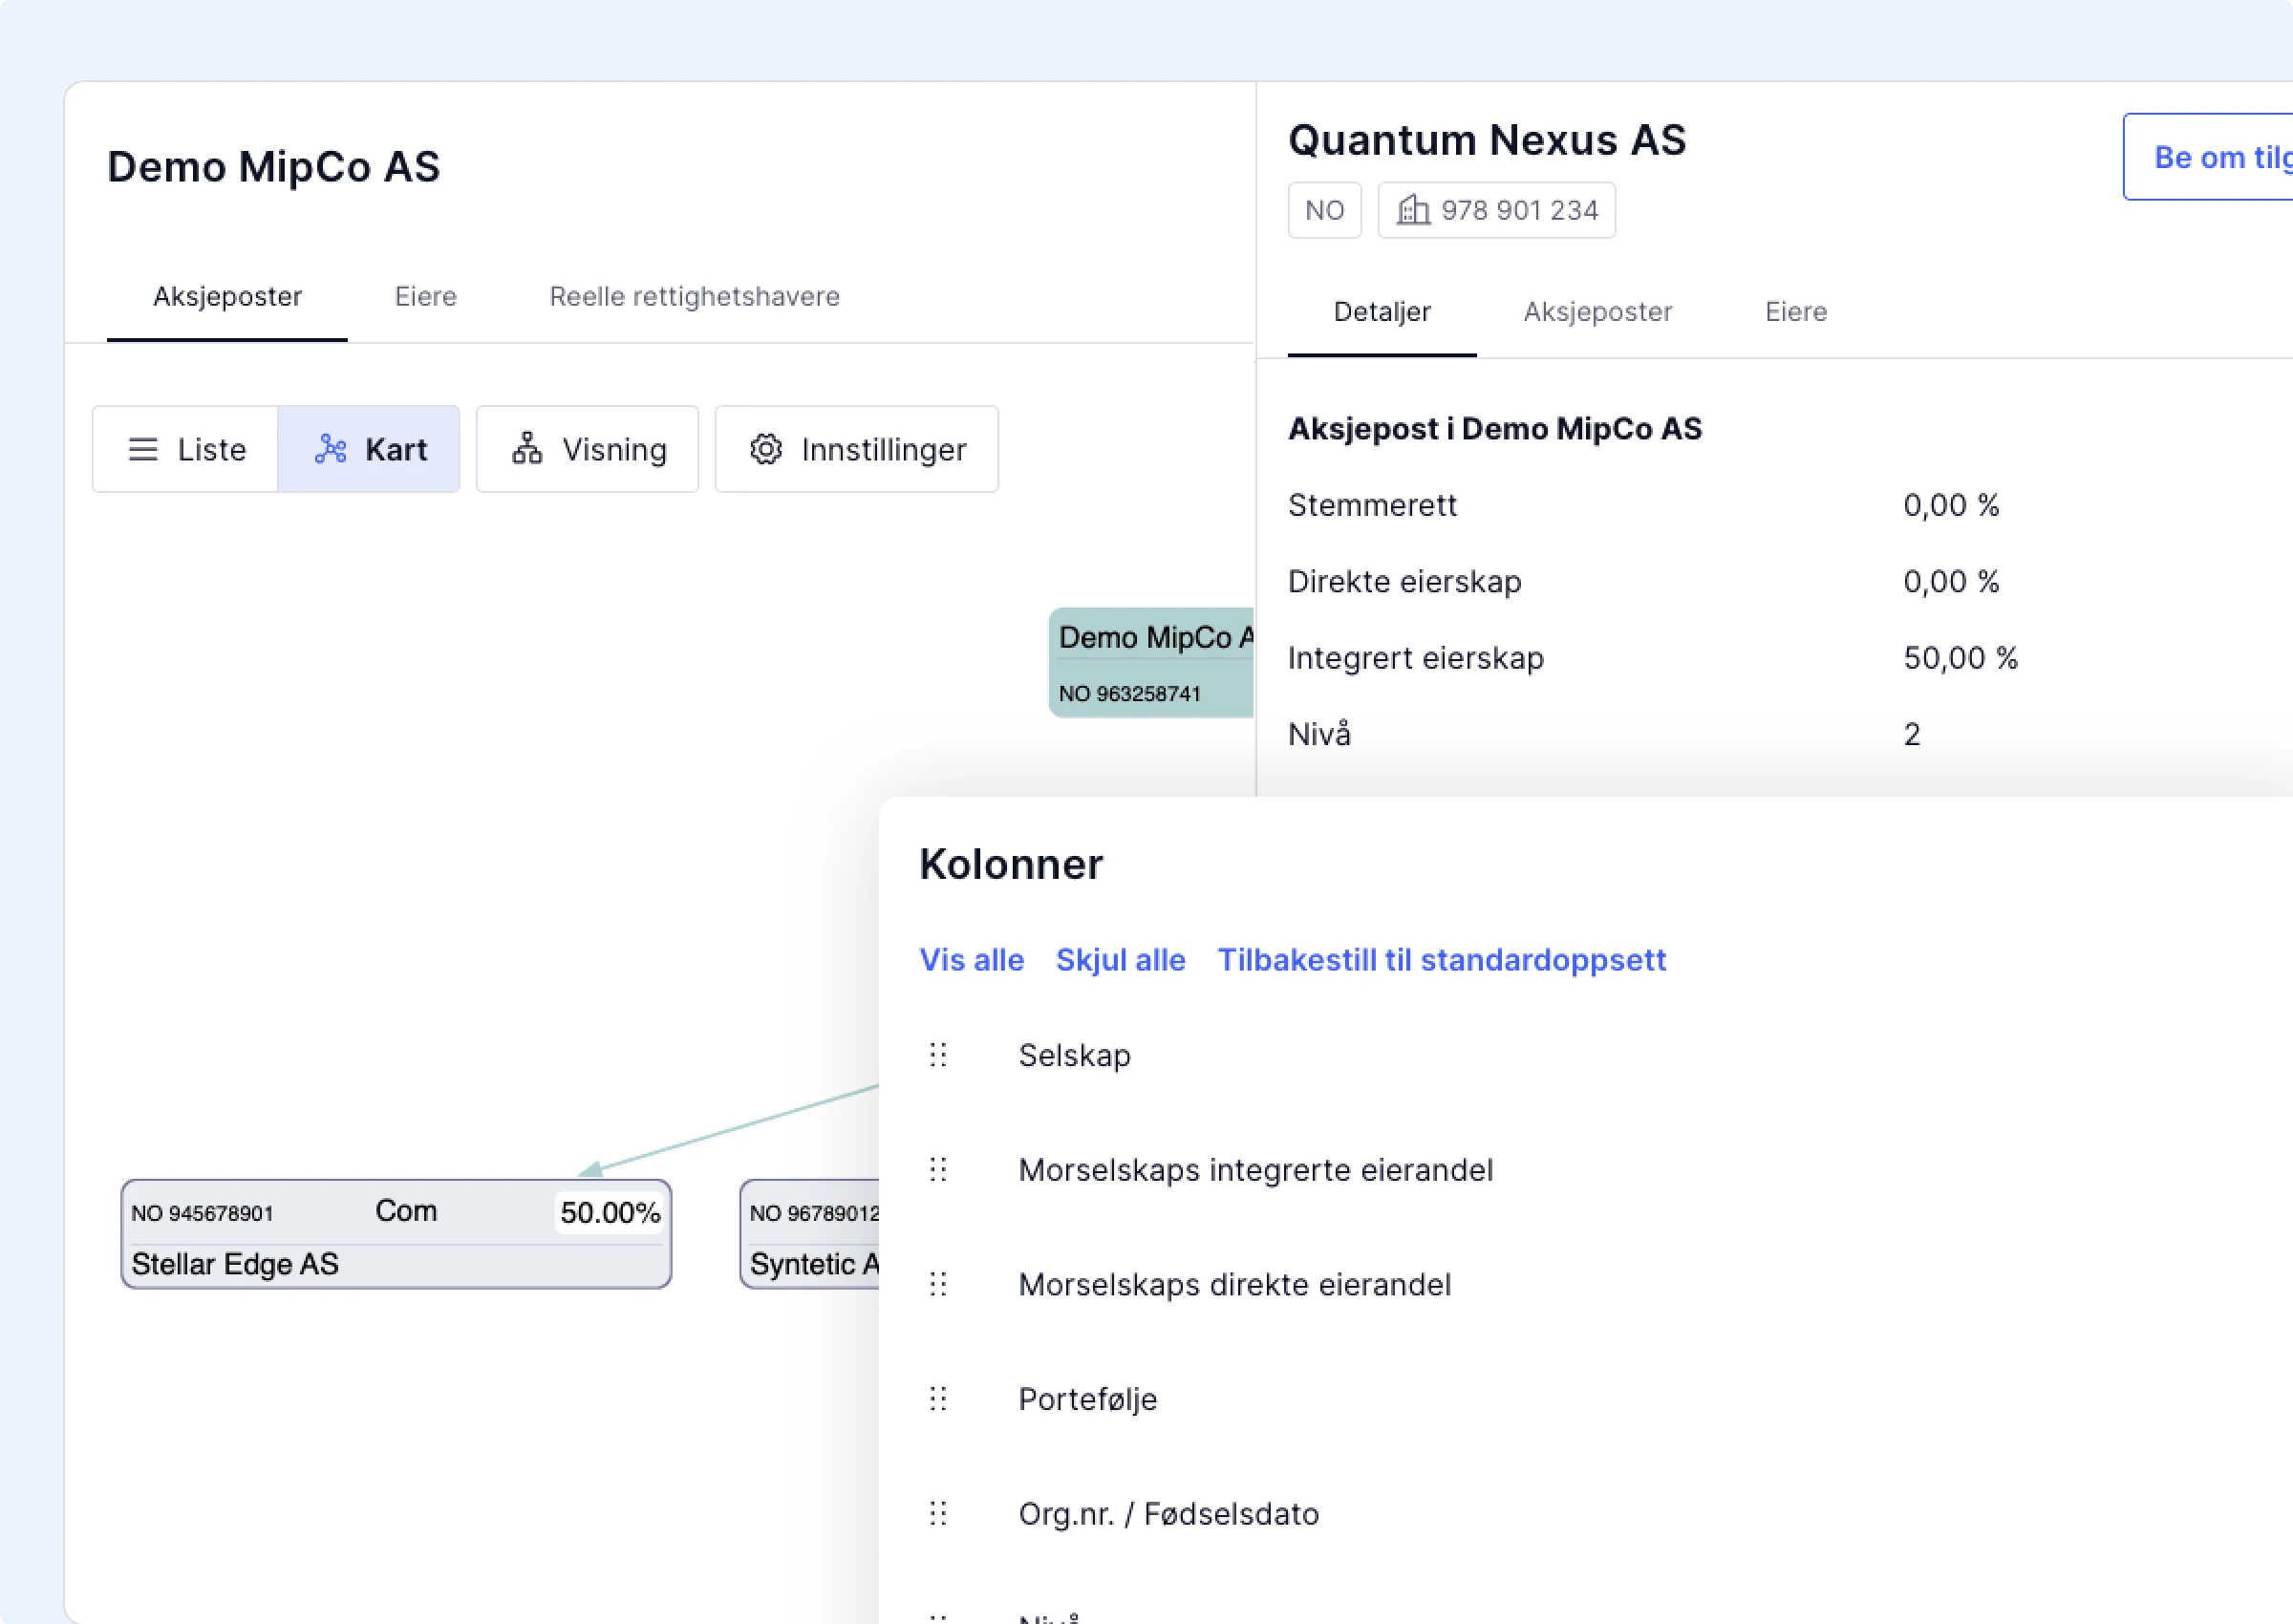Click the NO 945678901 text on Stellar Edge
The image size is (2293, 1624).
pyautogui.click(x=202, y=1213)
